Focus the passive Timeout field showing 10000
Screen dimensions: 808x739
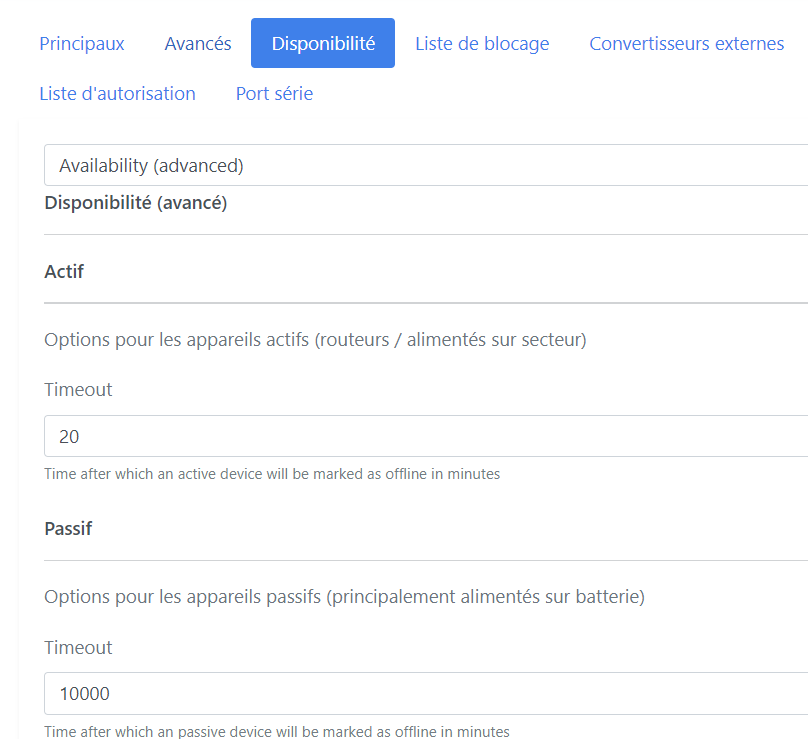(426, 693)
